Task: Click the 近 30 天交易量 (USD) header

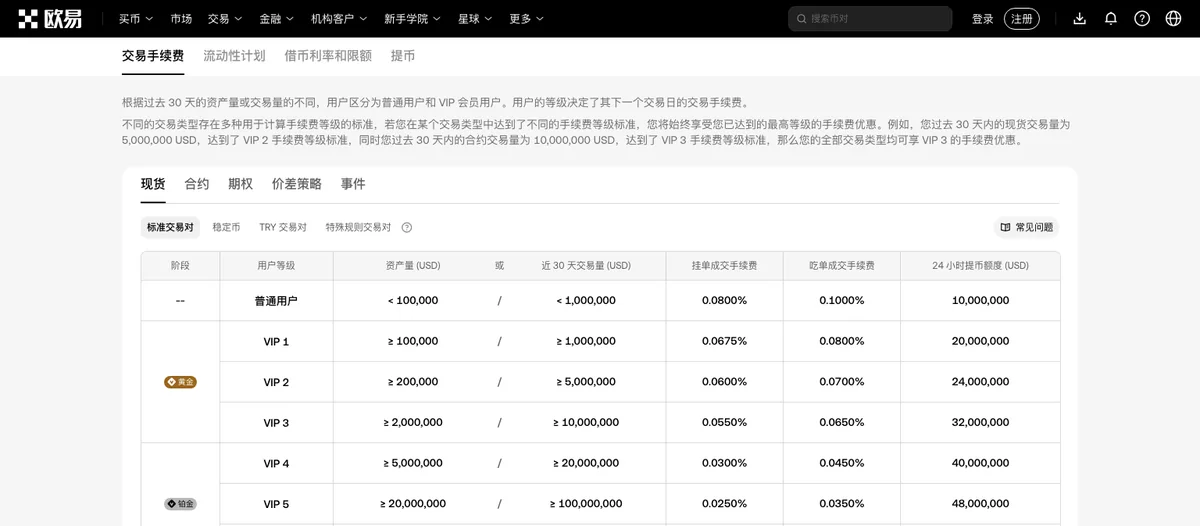Action: coord(586,266)
